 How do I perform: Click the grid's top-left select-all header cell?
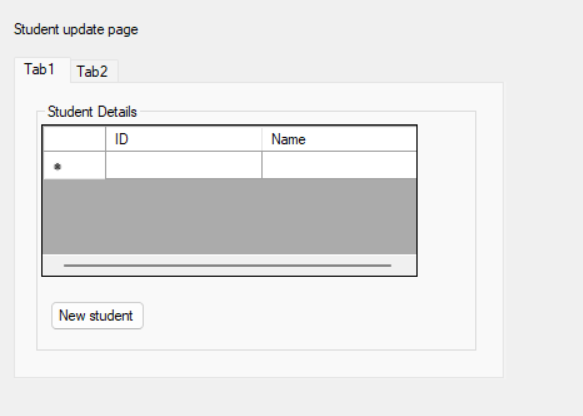[74, 139]
